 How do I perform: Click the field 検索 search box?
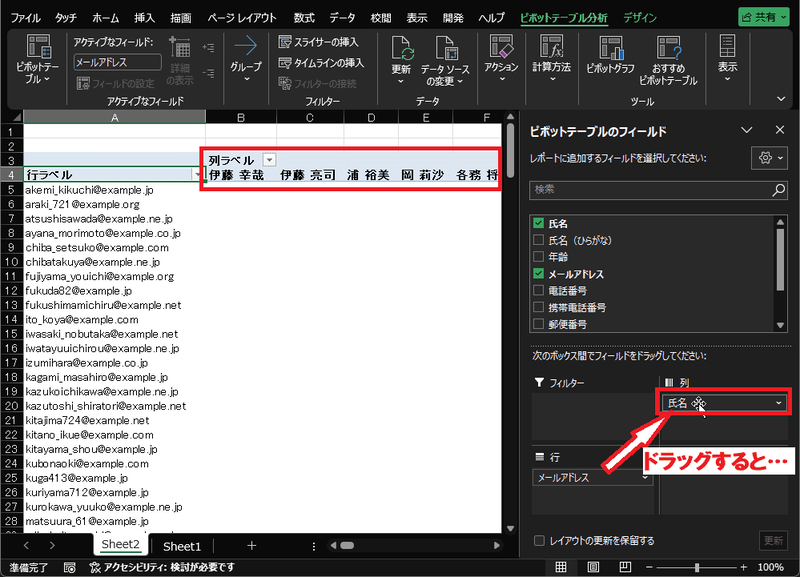[x=658, y=190]
